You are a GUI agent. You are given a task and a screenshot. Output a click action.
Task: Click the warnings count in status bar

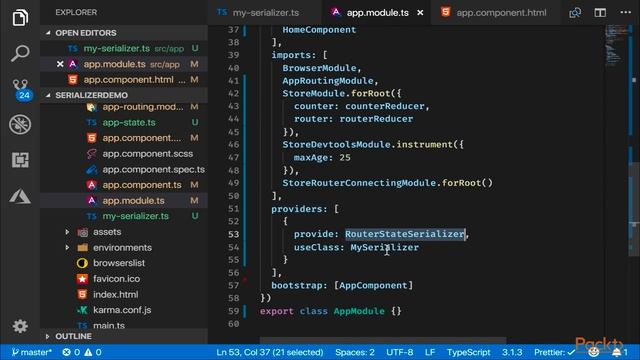click(x=93, y=352)
